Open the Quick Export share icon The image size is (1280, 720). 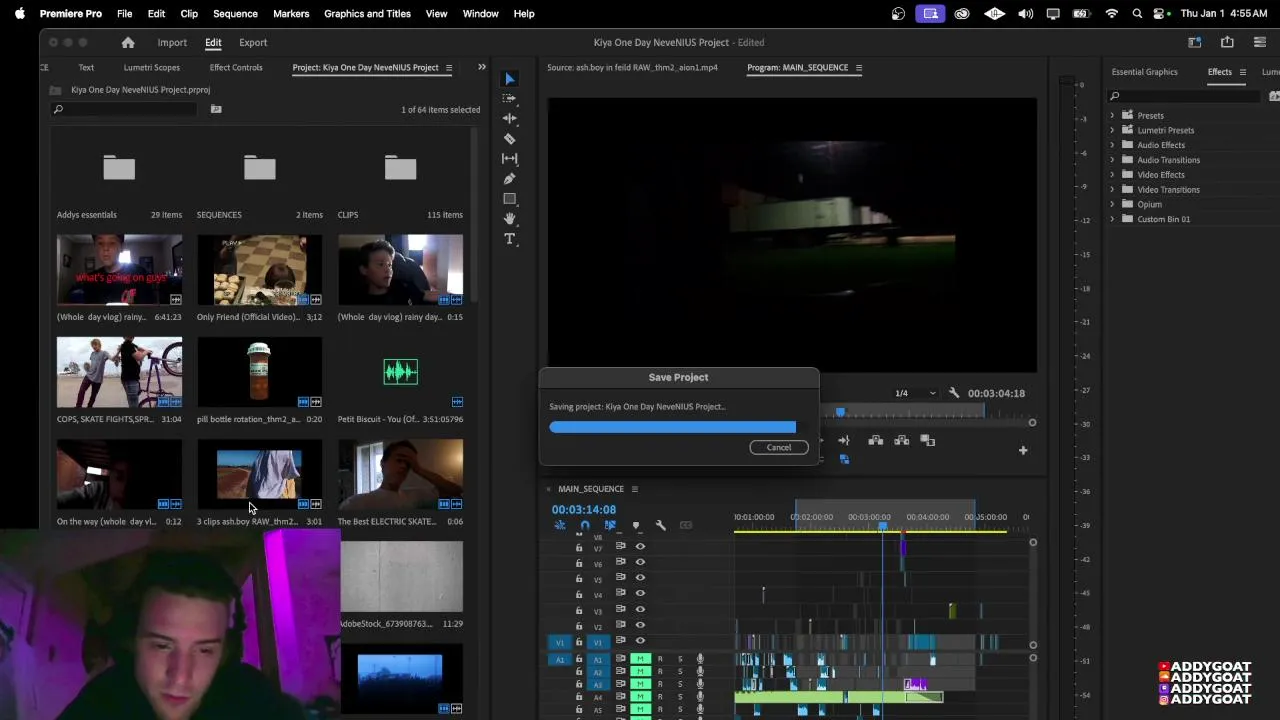(x=1227, y=42)
